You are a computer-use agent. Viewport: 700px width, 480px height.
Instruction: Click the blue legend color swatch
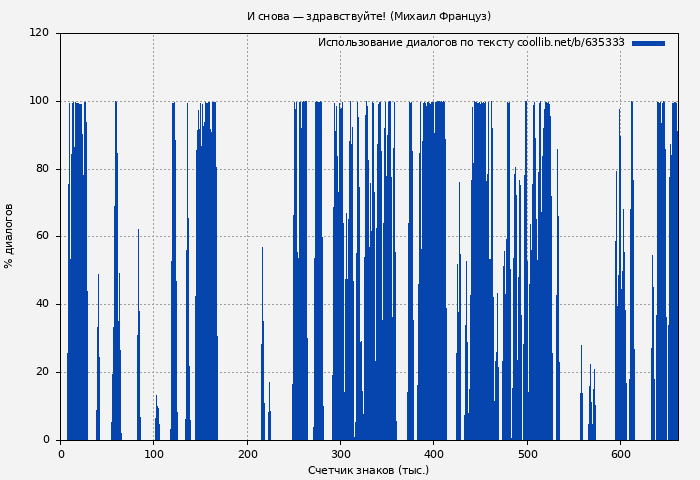(648, 43)
